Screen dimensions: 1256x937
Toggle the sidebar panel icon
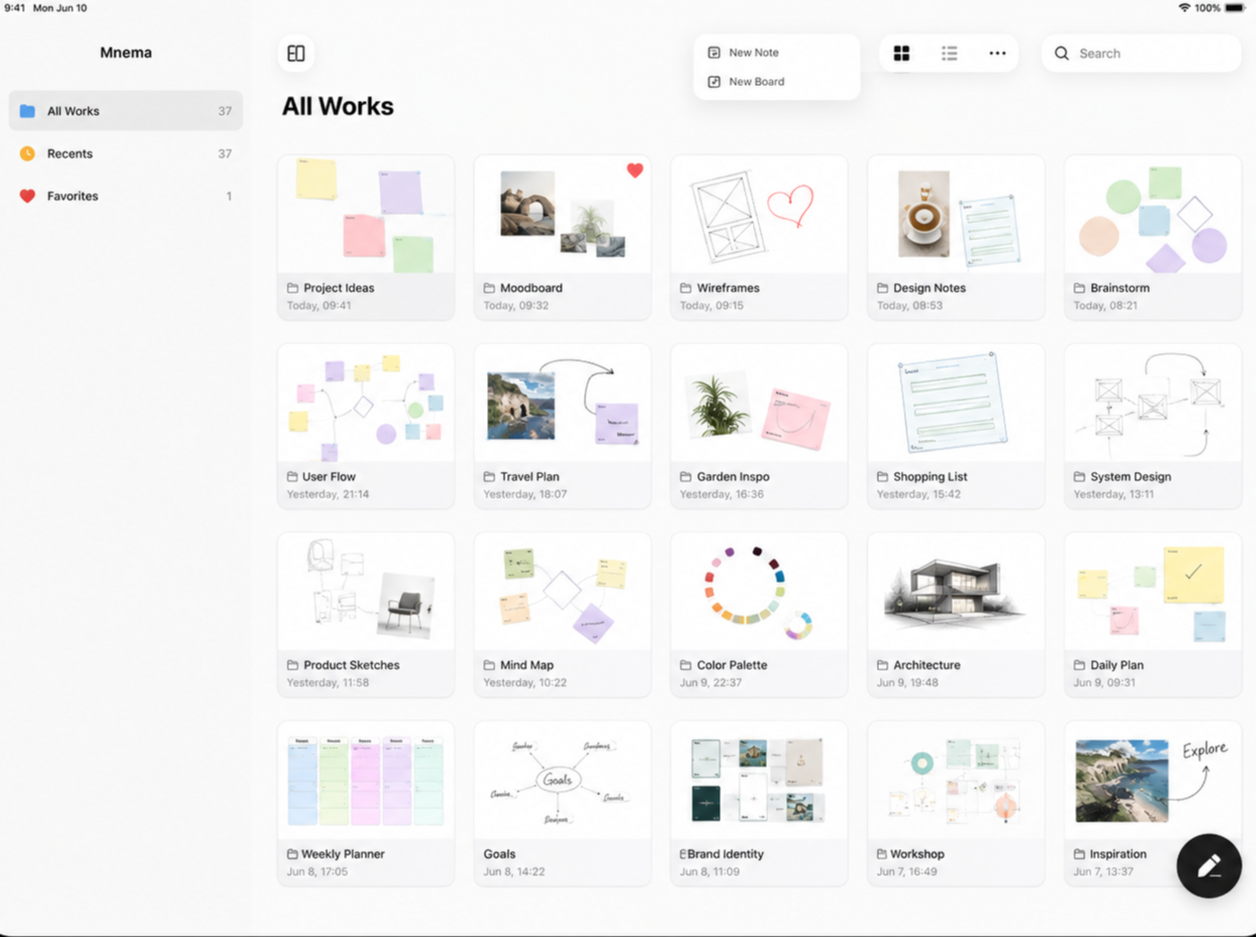pos(296,53)
